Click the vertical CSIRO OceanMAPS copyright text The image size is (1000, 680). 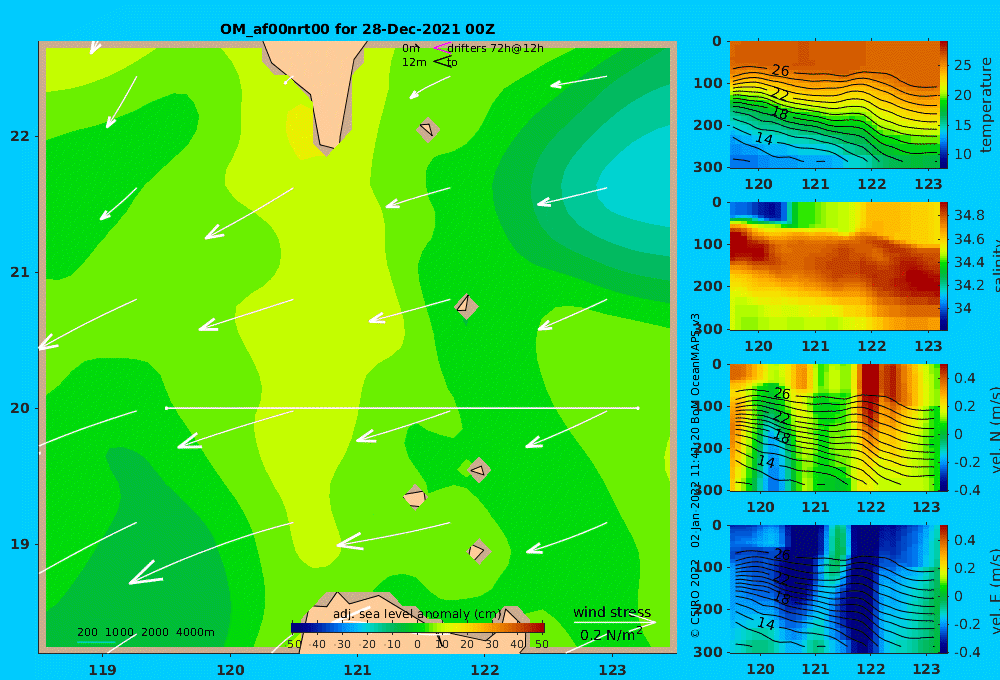pyautogui.click(x=695, y=475)
